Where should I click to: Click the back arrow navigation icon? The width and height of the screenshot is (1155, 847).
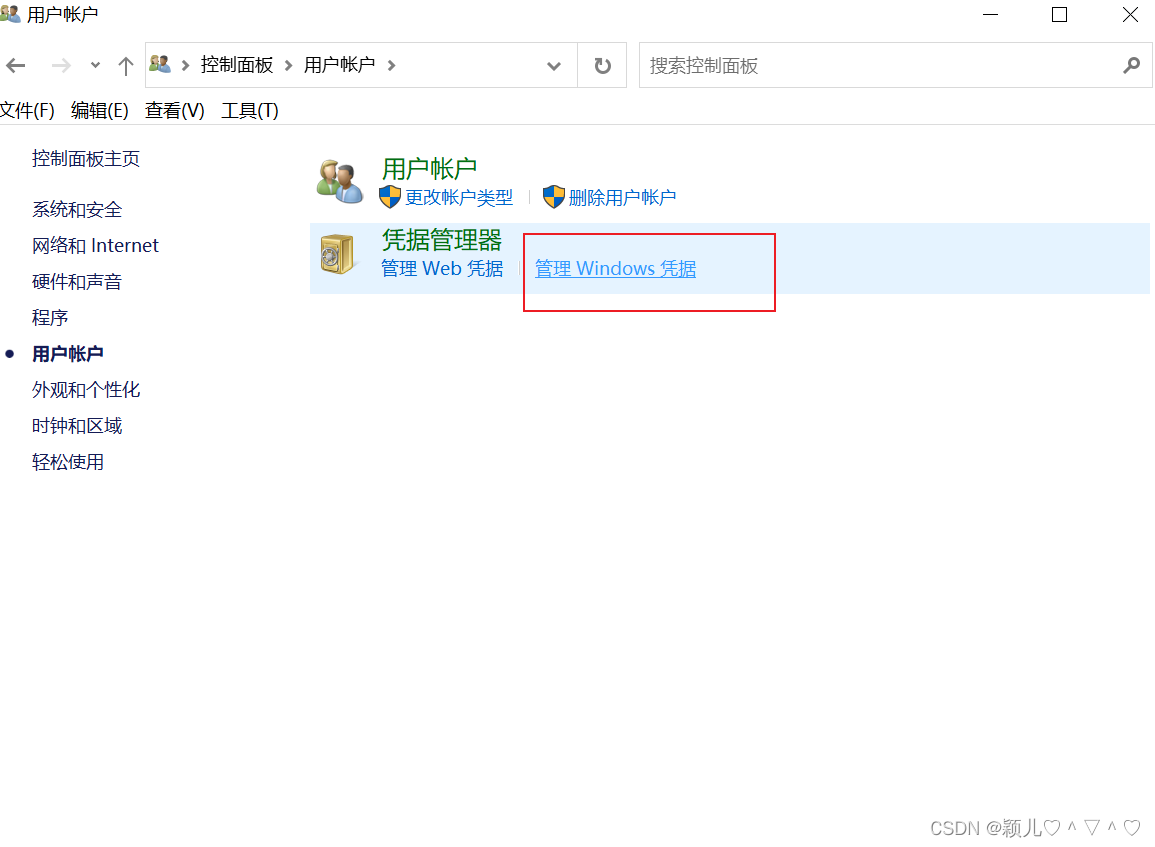point(16,64)
